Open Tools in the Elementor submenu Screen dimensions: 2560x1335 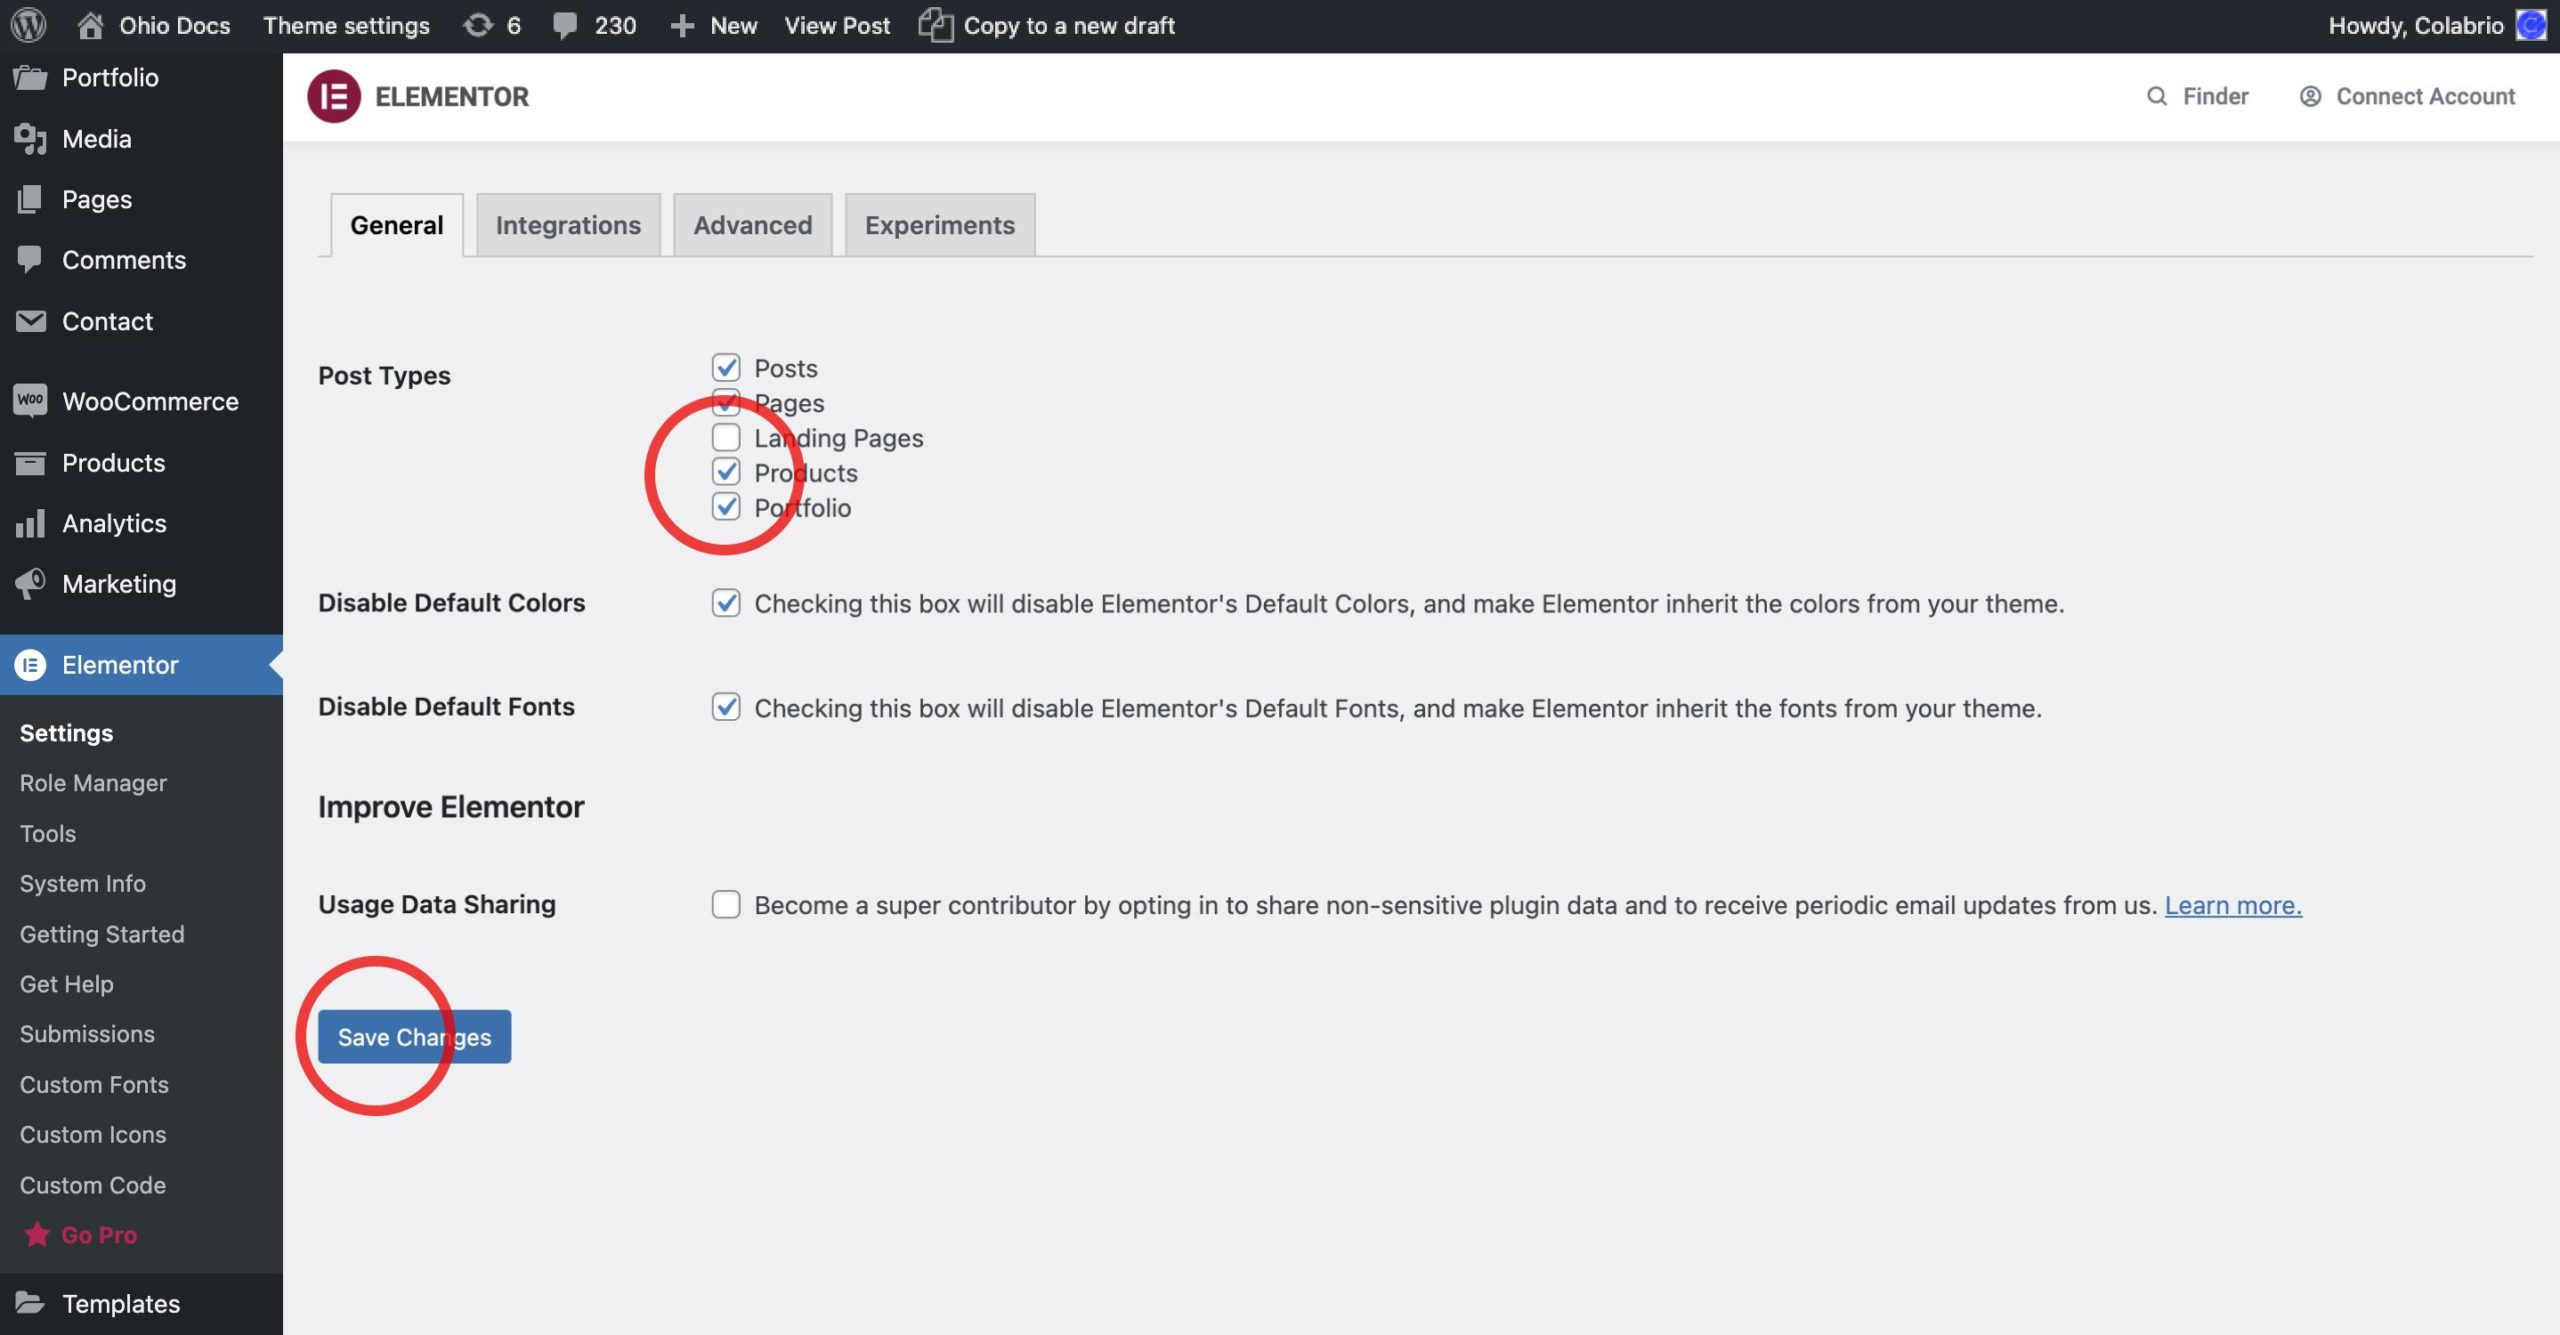click(48, 833)
